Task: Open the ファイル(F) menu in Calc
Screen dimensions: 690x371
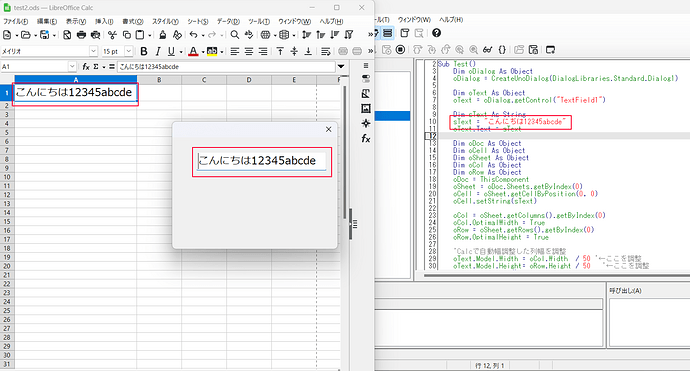Action: [15, 21]
